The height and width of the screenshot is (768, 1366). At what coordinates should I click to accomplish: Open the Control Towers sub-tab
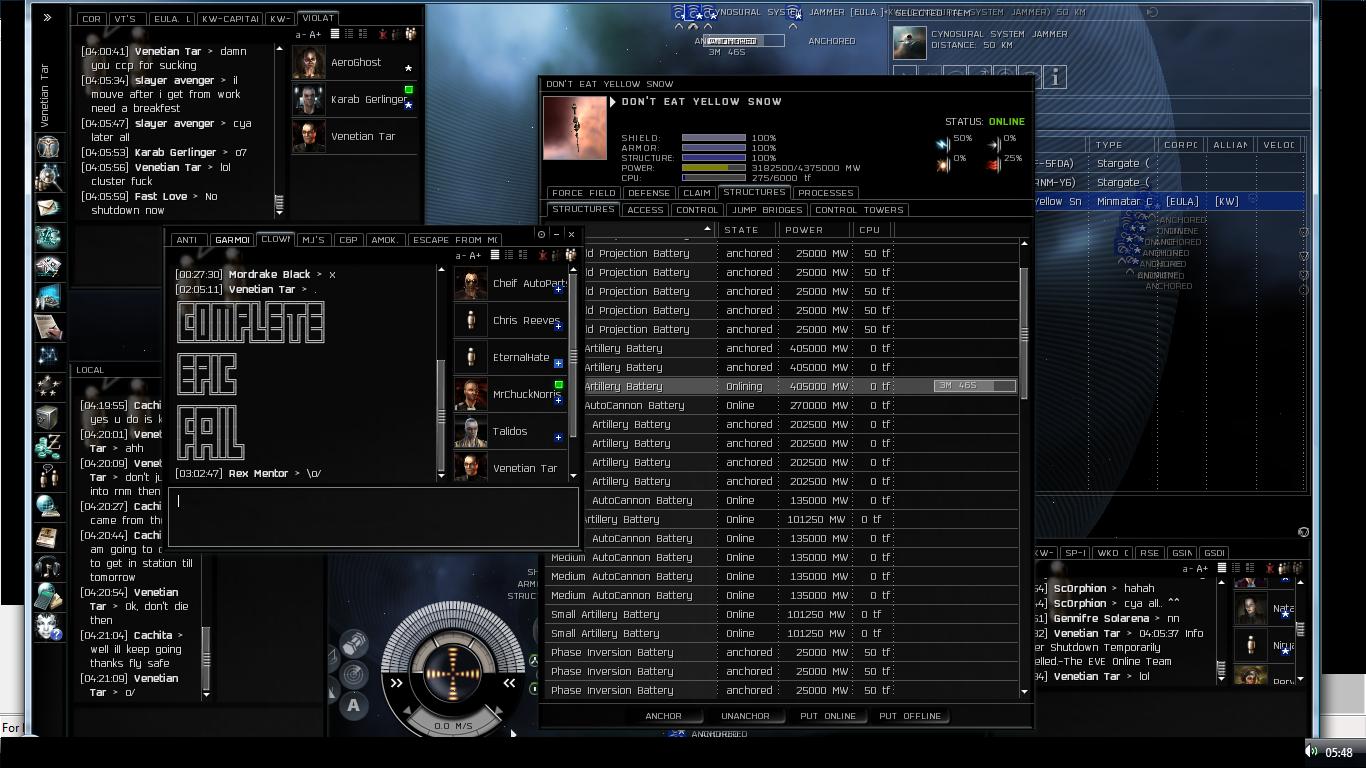click(860, 210)
